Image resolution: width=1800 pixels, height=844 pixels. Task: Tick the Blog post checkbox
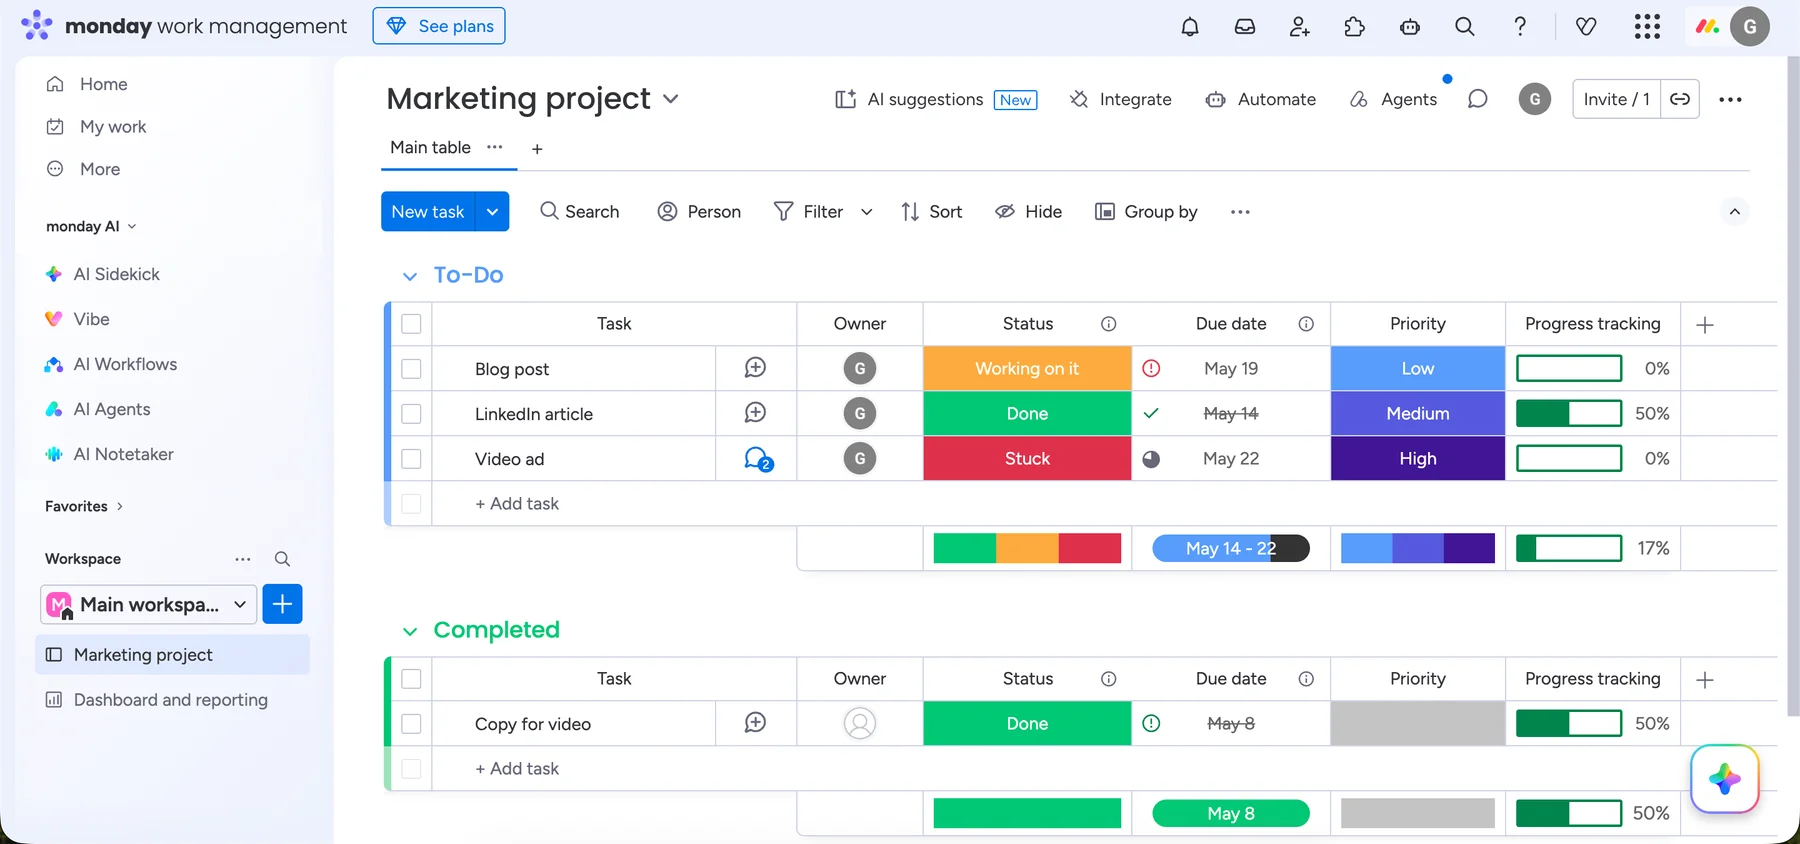point(411,369)
